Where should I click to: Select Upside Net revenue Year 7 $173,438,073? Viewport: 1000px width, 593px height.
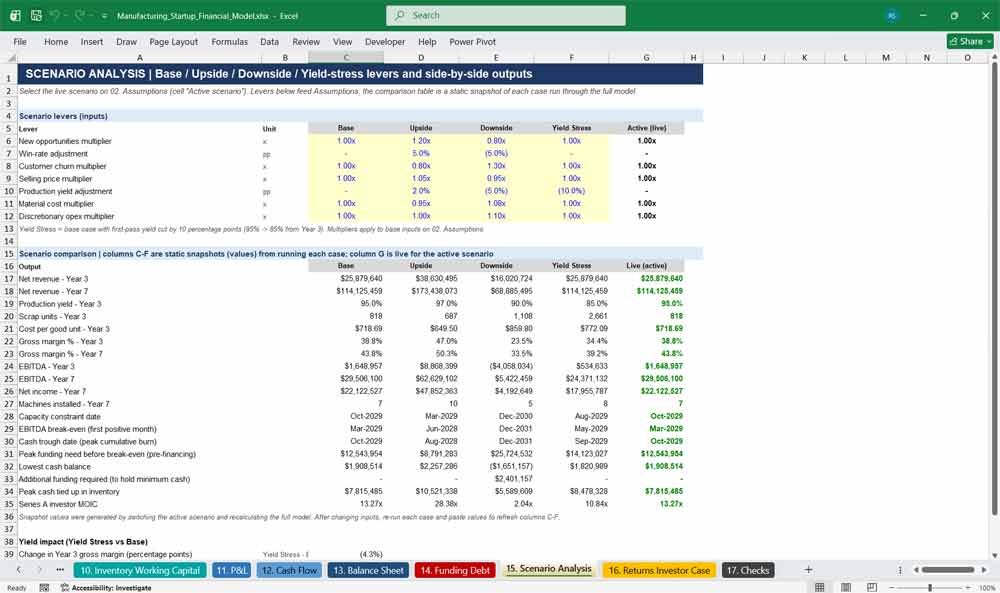(421, 291)
